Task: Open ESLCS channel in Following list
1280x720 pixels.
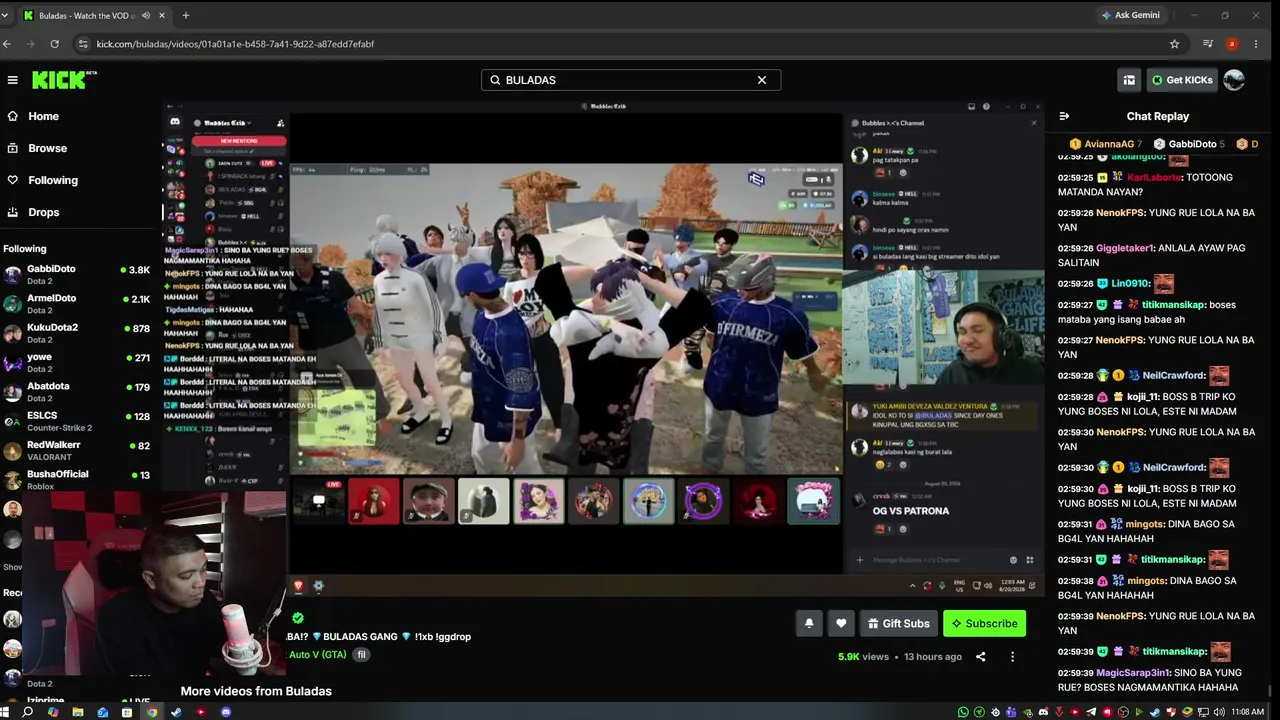Action: (x=78, y=421)
